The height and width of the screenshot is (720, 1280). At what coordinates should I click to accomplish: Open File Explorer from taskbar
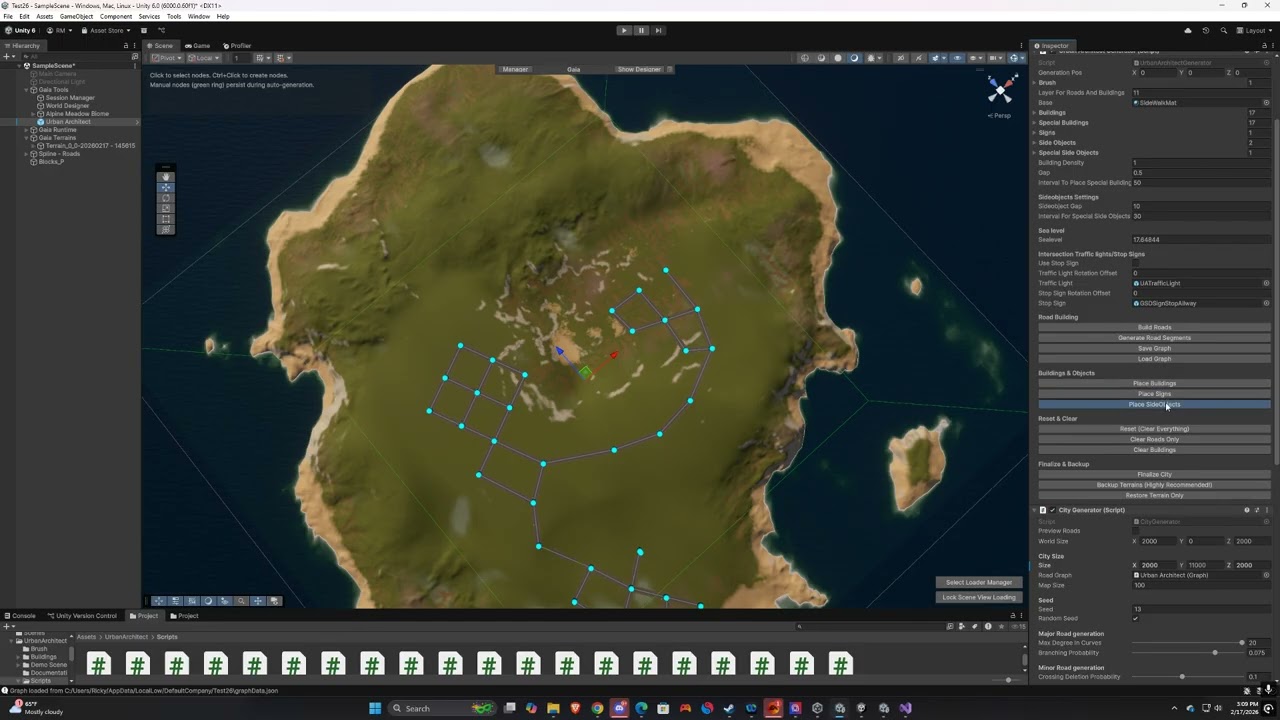tap(553, 708)
